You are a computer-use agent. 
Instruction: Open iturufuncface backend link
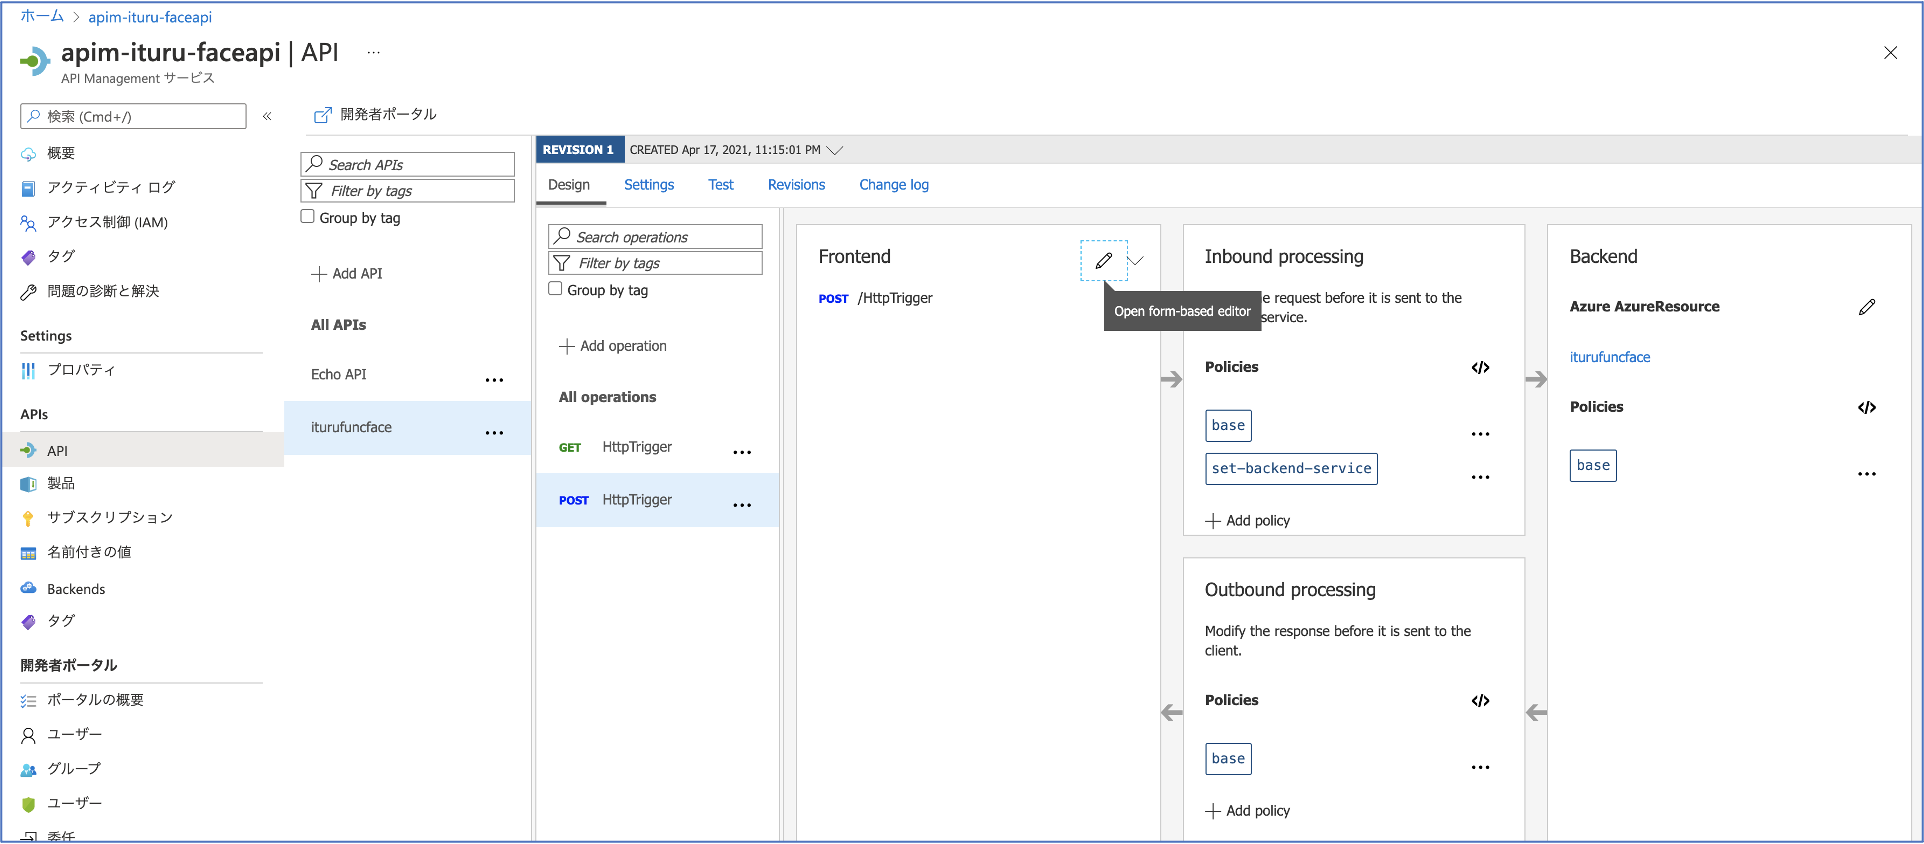tap(1610, 357)
